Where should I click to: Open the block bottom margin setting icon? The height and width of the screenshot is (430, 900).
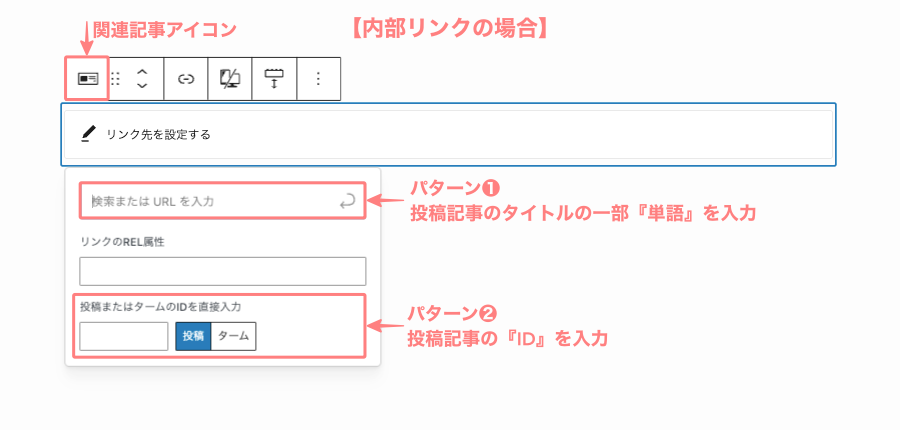pyautogui.click(x=274, y=79)
